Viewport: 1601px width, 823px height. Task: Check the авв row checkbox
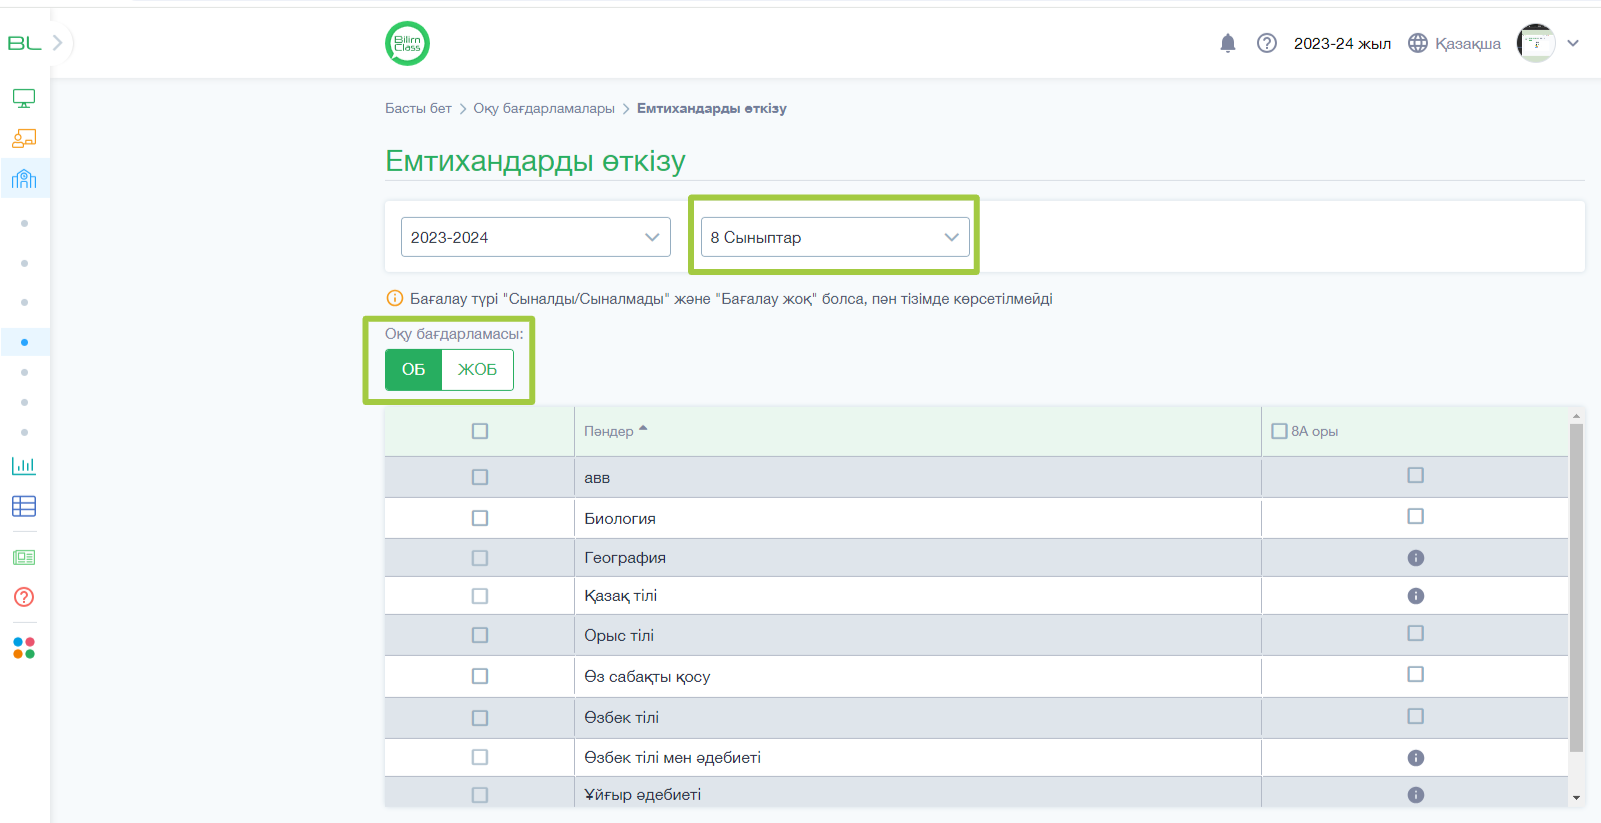[480, 477]
